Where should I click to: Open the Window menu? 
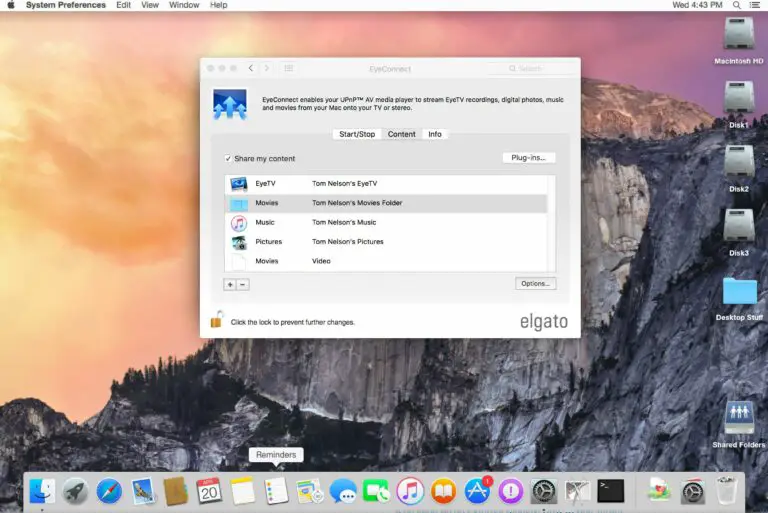pos(184,5)
